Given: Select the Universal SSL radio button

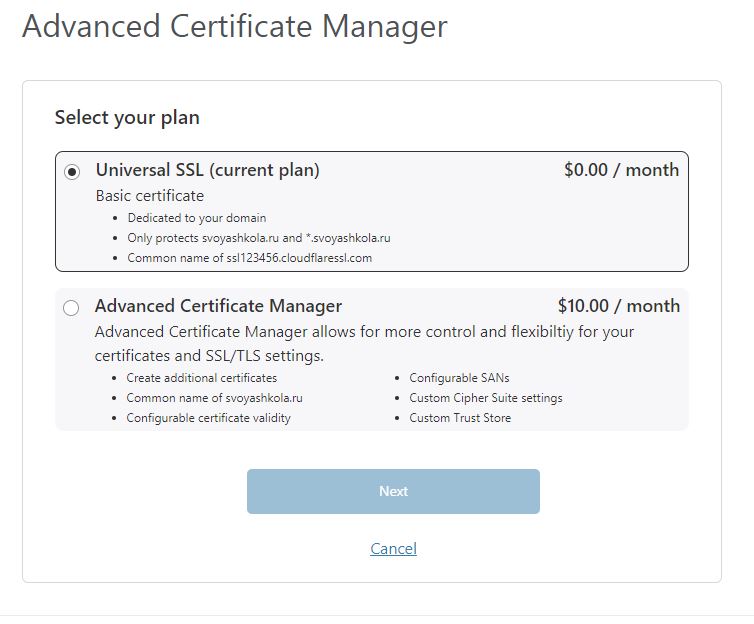Looking at the screenshot, I should pyautogui.click(x=72, y=172).
